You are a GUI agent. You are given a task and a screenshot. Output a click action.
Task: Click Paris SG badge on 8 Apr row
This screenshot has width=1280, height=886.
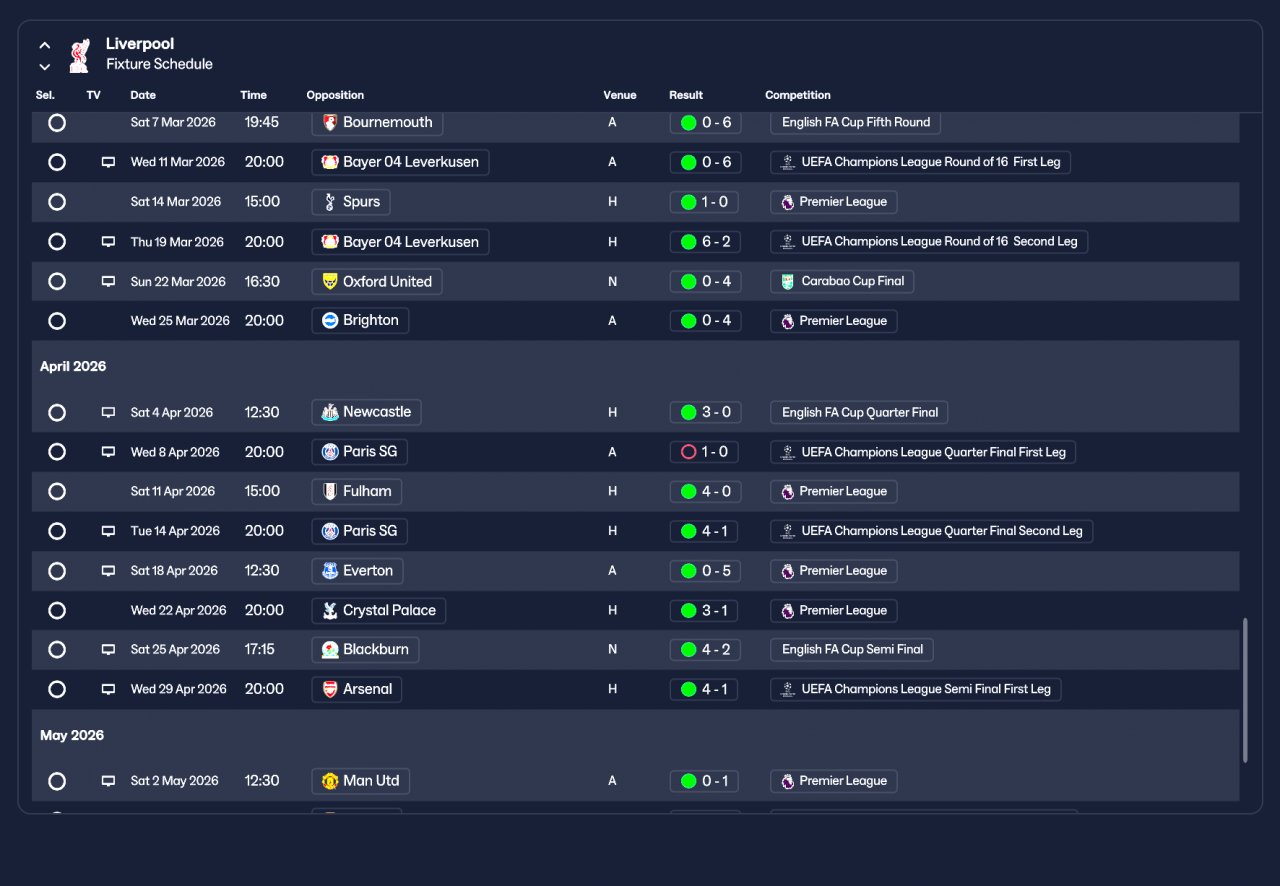(x=330, y=452)
